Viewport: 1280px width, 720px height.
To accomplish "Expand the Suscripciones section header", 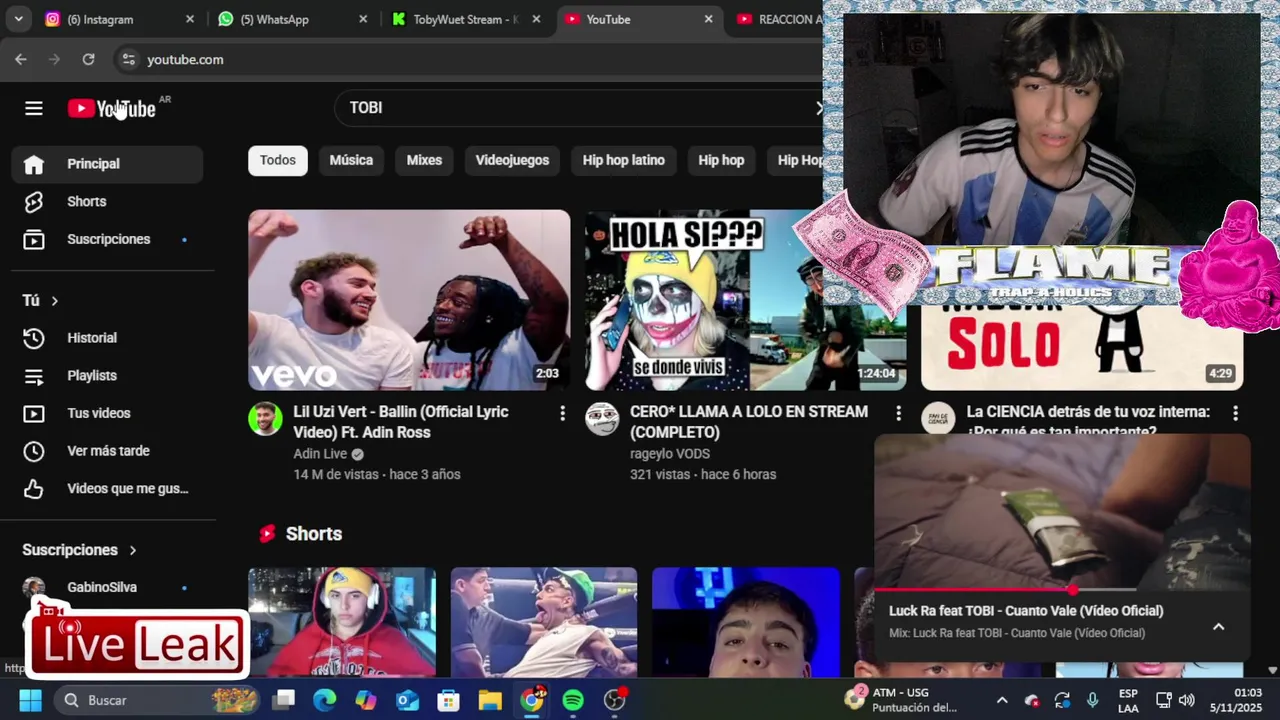I will coord(80,550).
